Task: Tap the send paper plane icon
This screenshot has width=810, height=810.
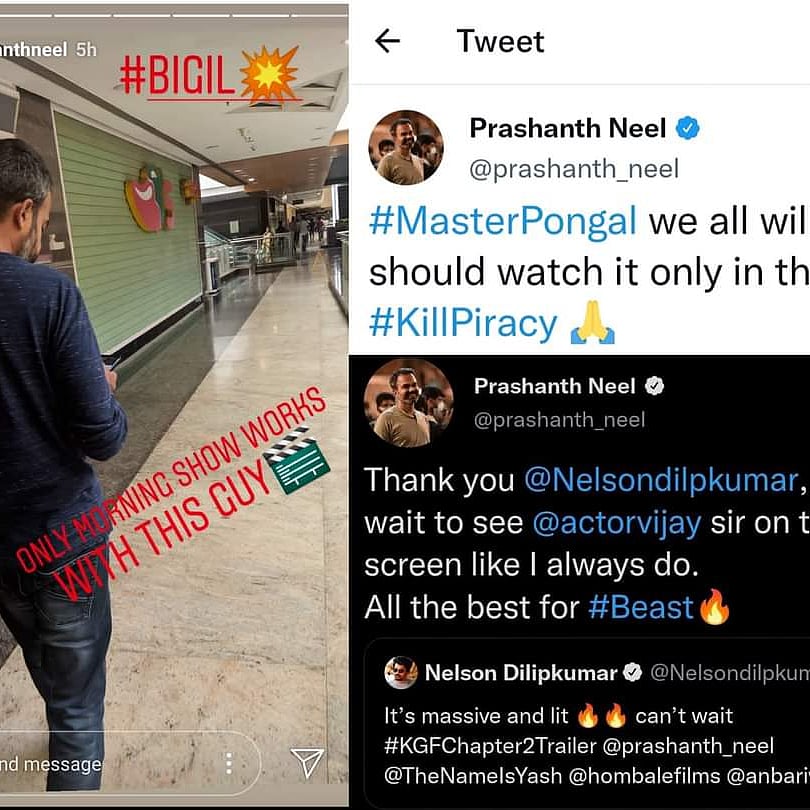Action: pyautogui.click(x=307, y=762)
